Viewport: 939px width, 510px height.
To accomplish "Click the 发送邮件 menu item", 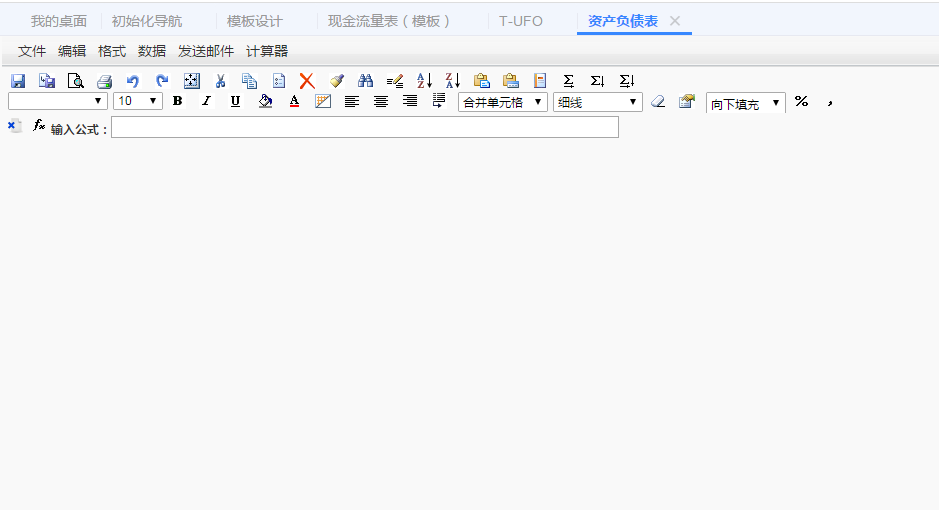I will tap(206, 51).
